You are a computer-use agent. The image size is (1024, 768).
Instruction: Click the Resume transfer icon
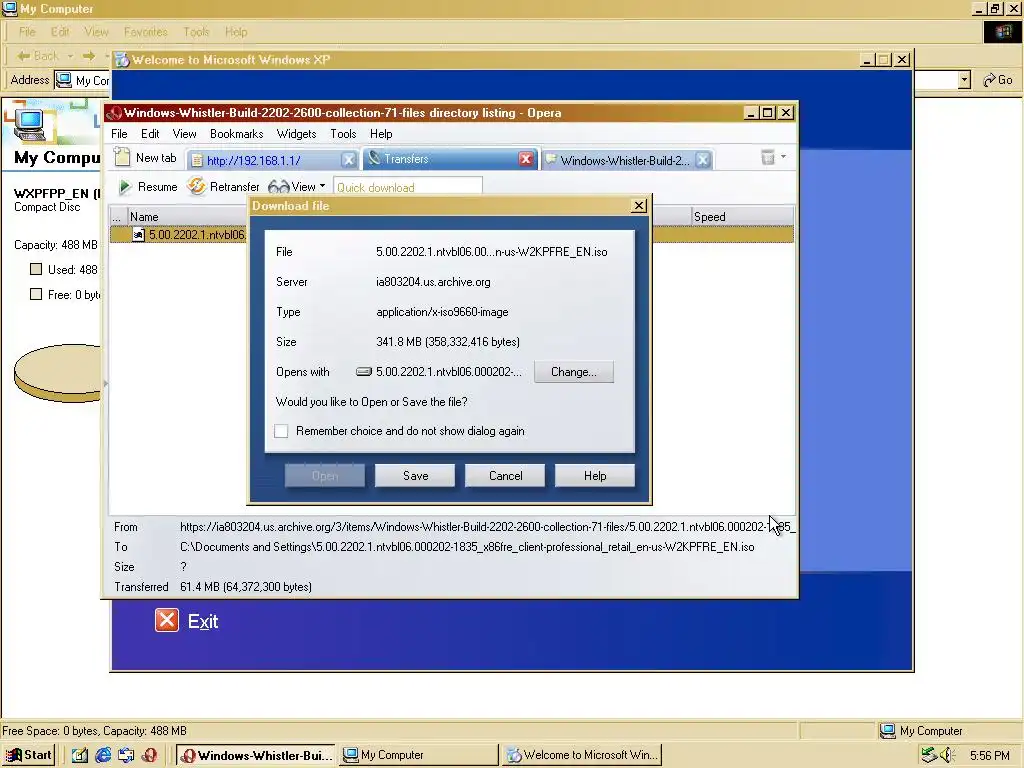[x=124, y=187]
